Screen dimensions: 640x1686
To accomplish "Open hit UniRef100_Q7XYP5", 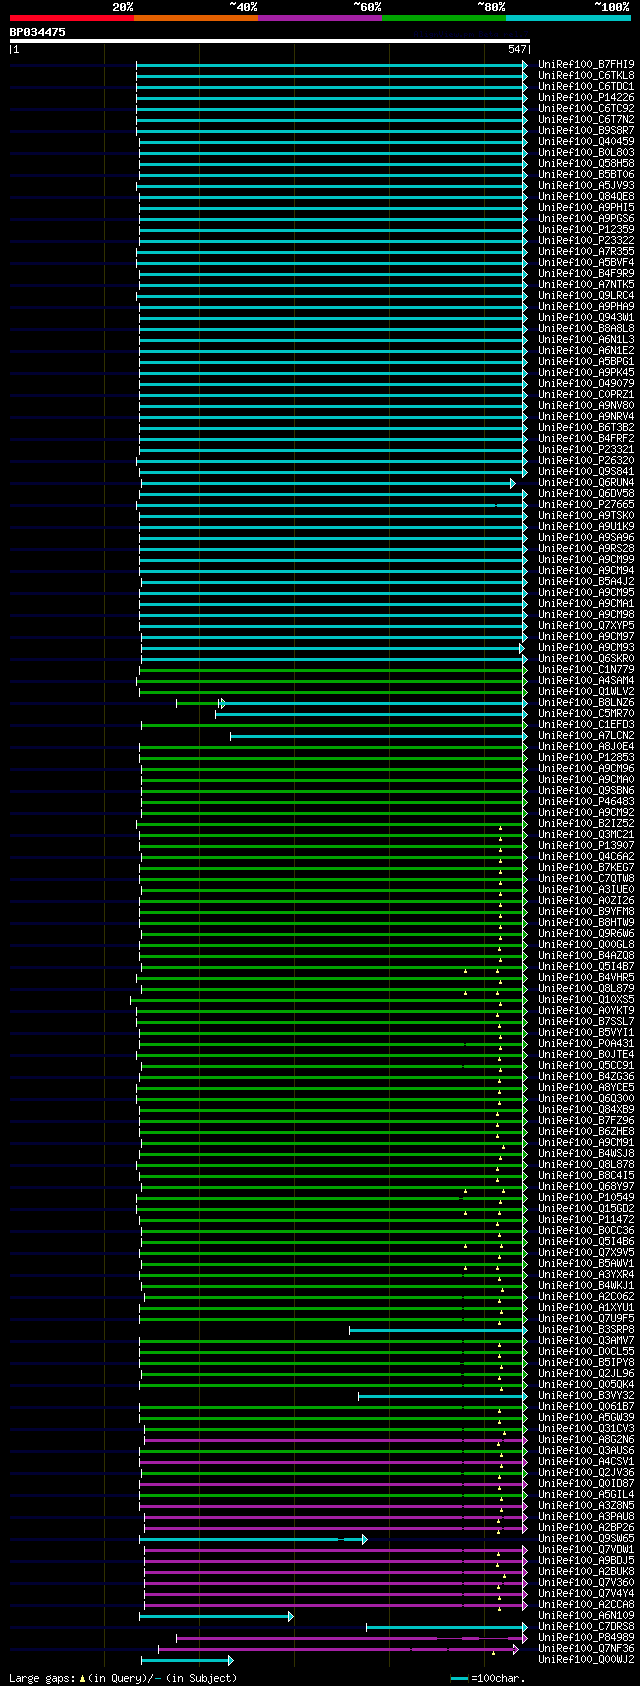I will pyautogui.click(x=586, y=625).
